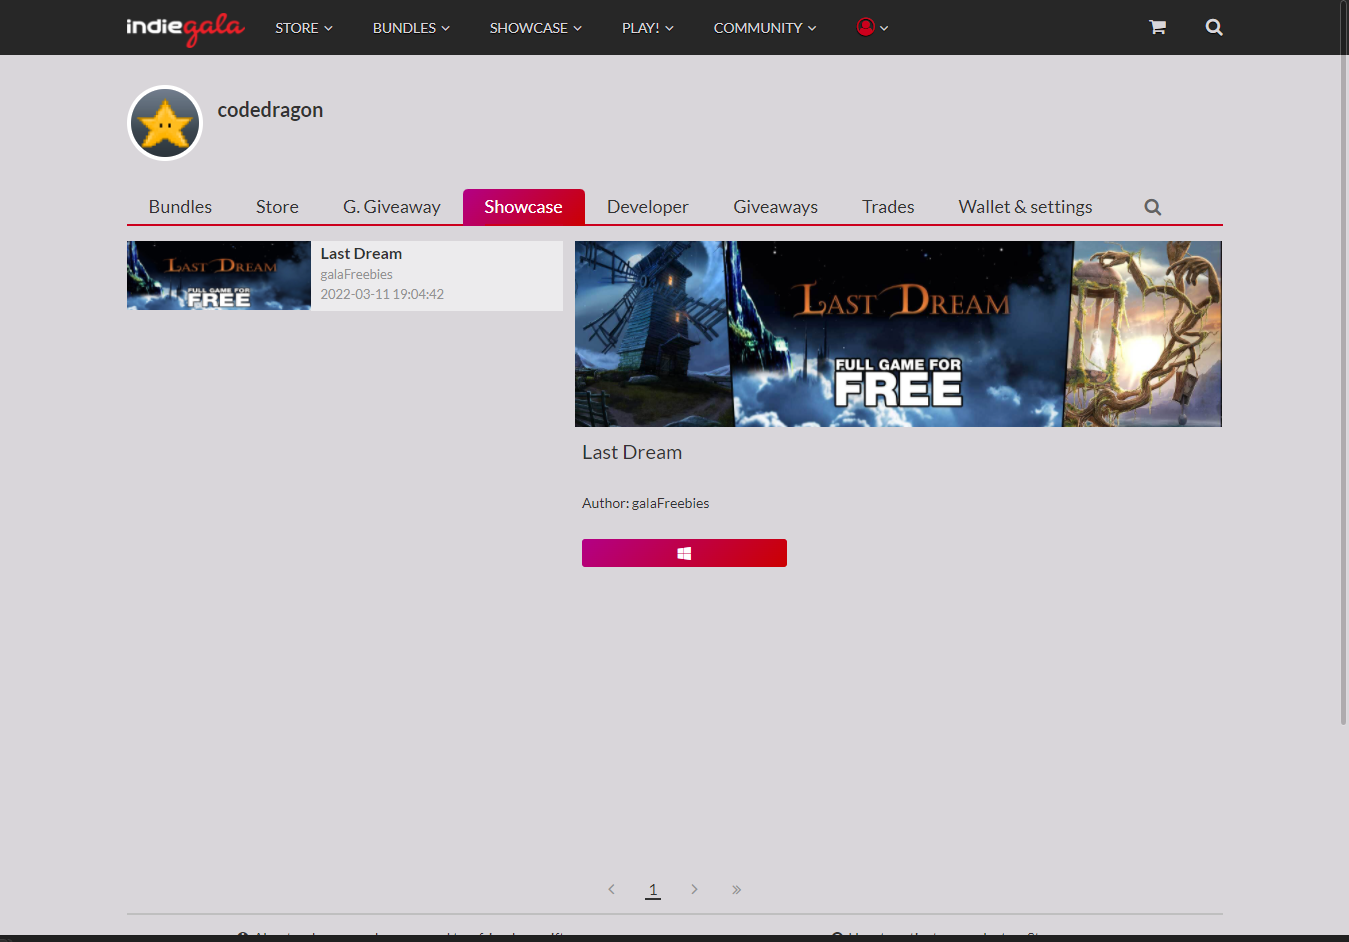The height and width of the screenshot is (942, 1349).
Task: Expand the STORE dropdown menu
Action: click(x=304, y=28)
